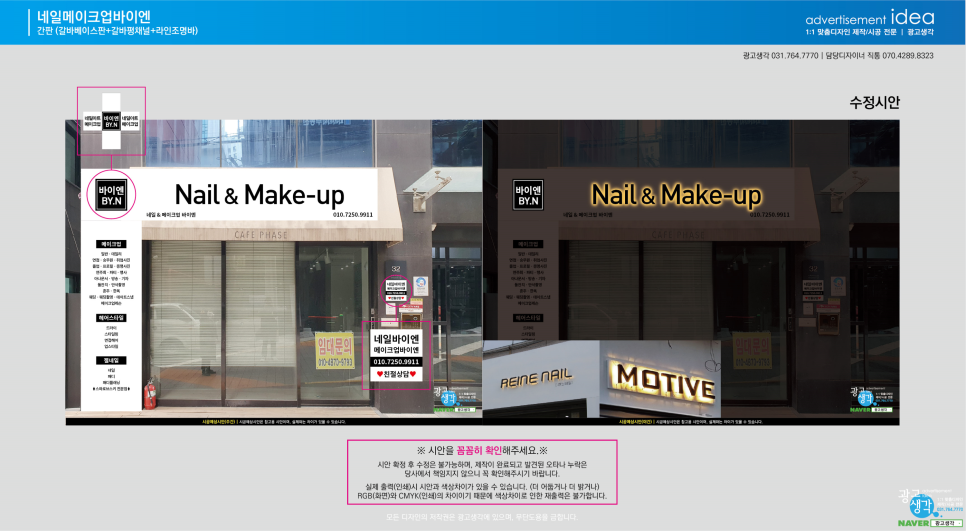Click the 네일바이엔 standing sign panel
The width and height of the screenshot is (966, 531).
point(397,349)
